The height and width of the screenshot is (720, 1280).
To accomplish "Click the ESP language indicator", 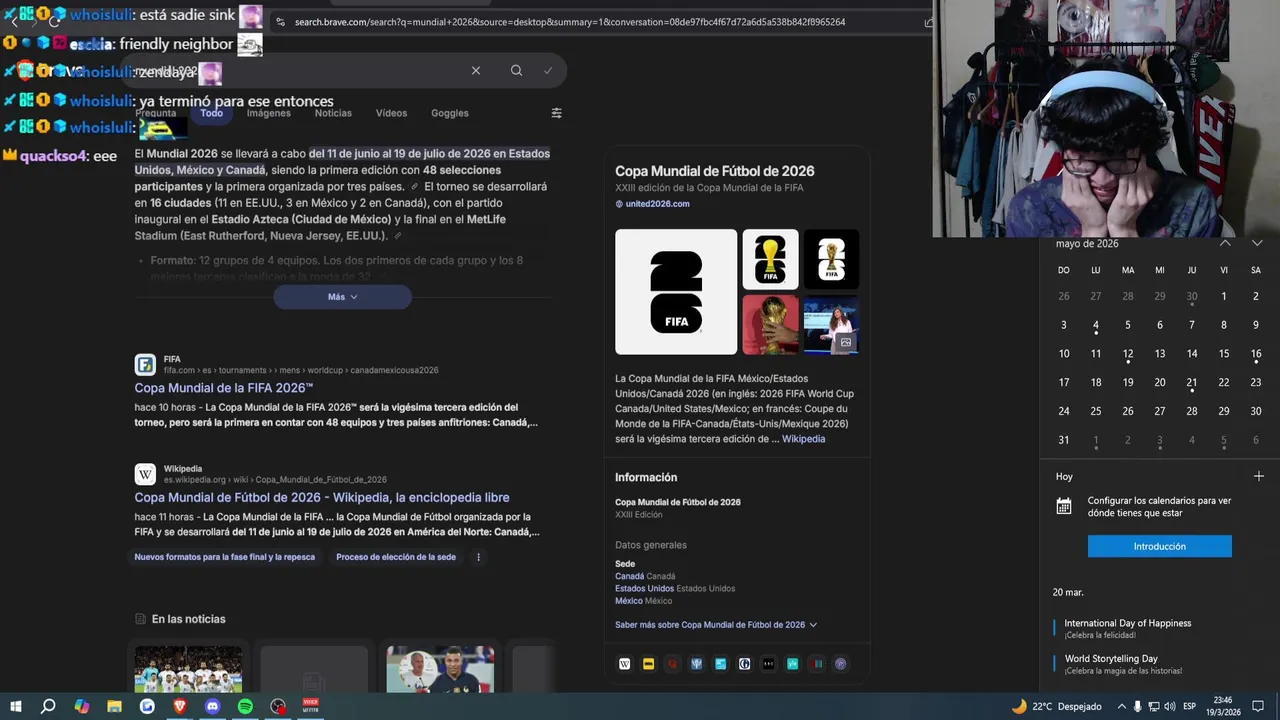I will tap(1189, 706).
